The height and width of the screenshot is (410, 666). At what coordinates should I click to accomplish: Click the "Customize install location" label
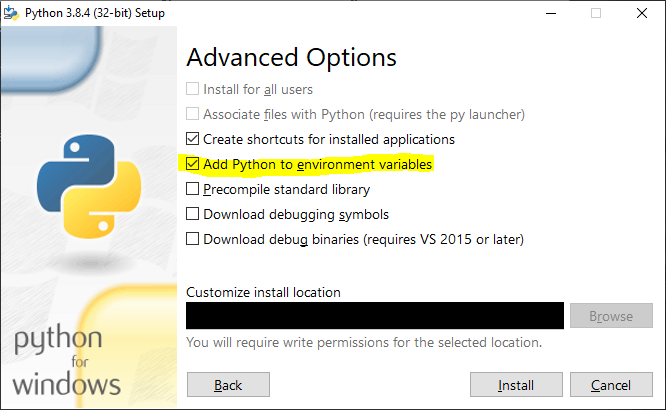coord(263,292)
